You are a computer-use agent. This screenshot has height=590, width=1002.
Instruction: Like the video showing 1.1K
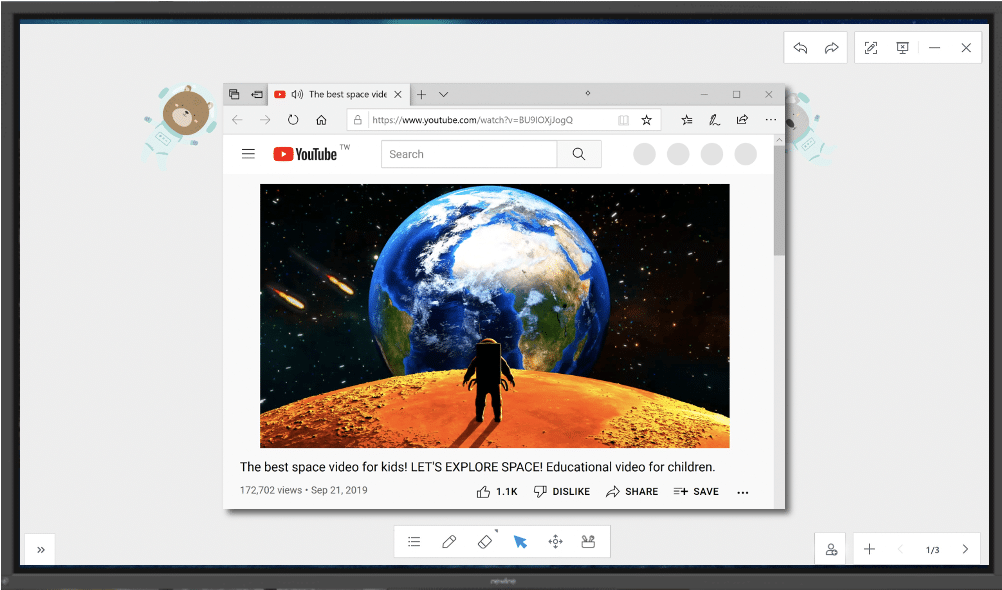(497, 492)
